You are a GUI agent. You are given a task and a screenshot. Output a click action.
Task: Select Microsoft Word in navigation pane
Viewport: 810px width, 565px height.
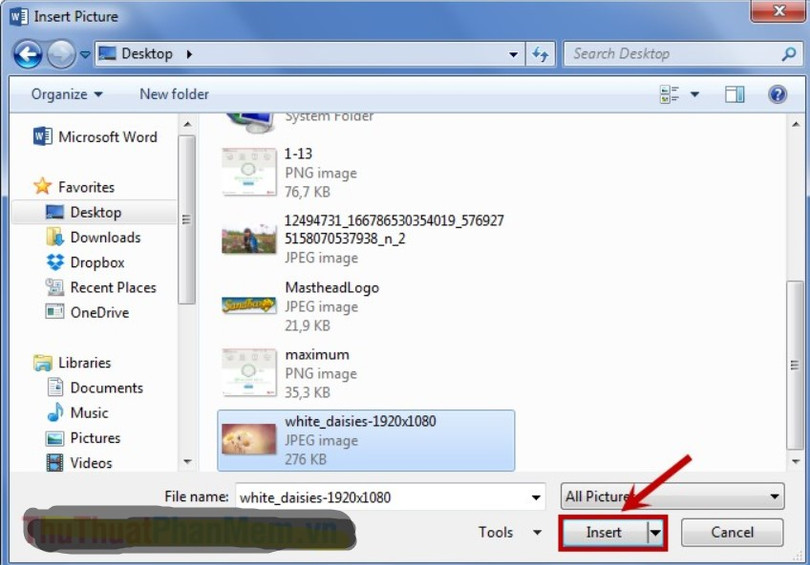tap(107, 137)
